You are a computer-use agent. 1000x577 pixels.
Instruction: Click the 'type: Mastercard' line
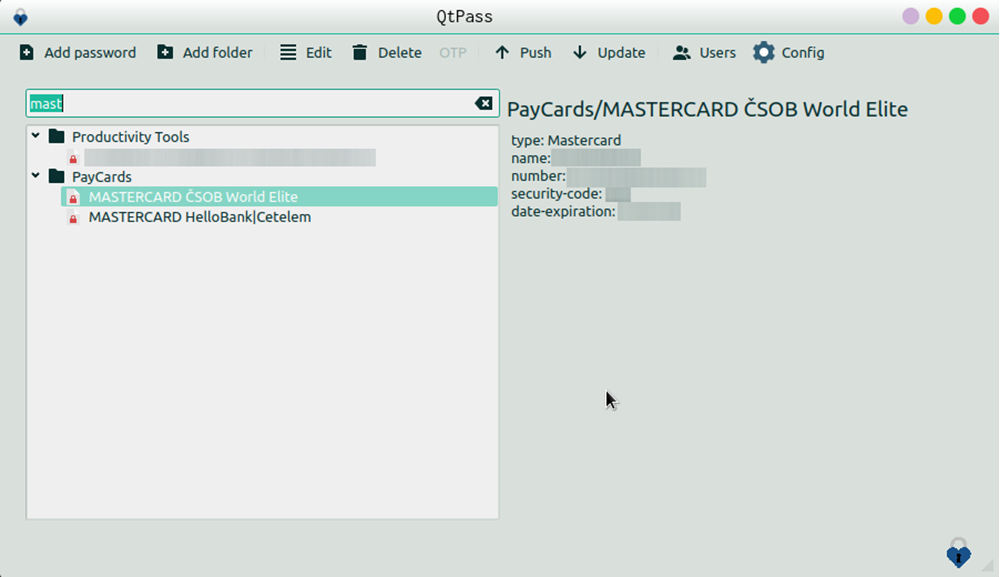[566, 140]
